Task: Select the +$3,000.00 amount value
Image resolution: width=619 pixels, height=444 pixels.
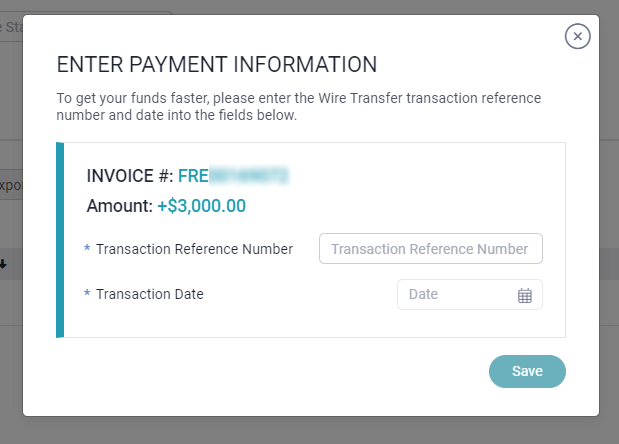Action: (x=202, y=206)
